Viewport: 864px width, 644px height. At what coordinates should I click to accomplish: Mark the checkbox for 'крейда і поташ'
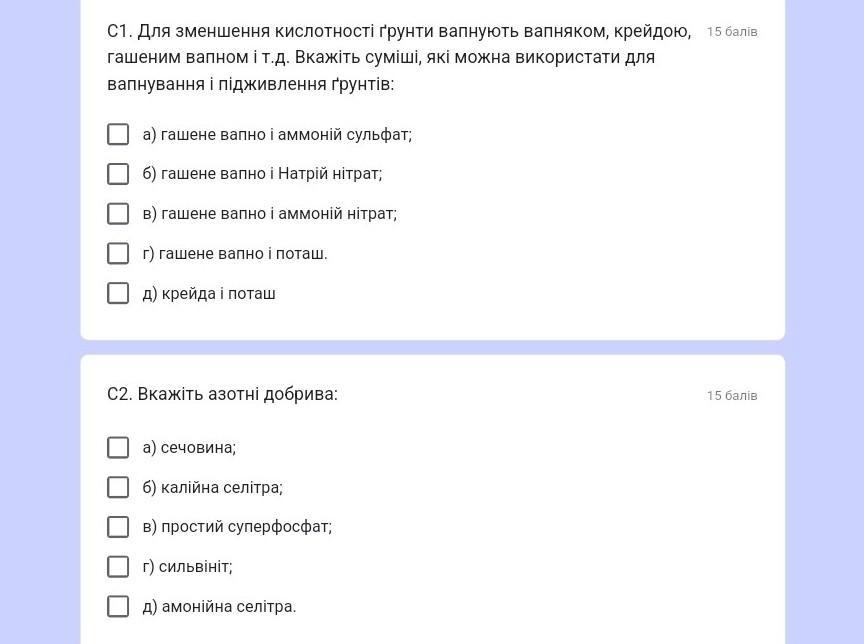[118, 293]
